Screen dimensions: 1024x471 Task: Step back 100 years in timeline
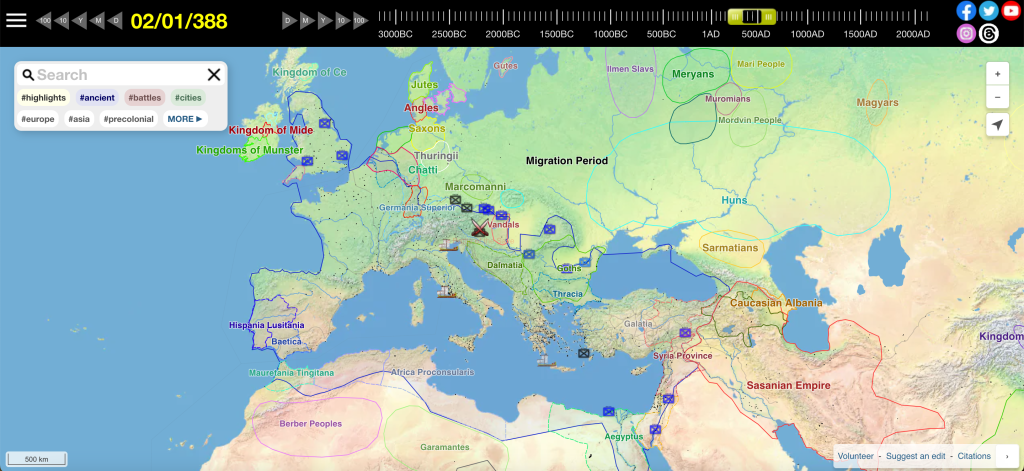pyautogui.click(x=45, y=21)
